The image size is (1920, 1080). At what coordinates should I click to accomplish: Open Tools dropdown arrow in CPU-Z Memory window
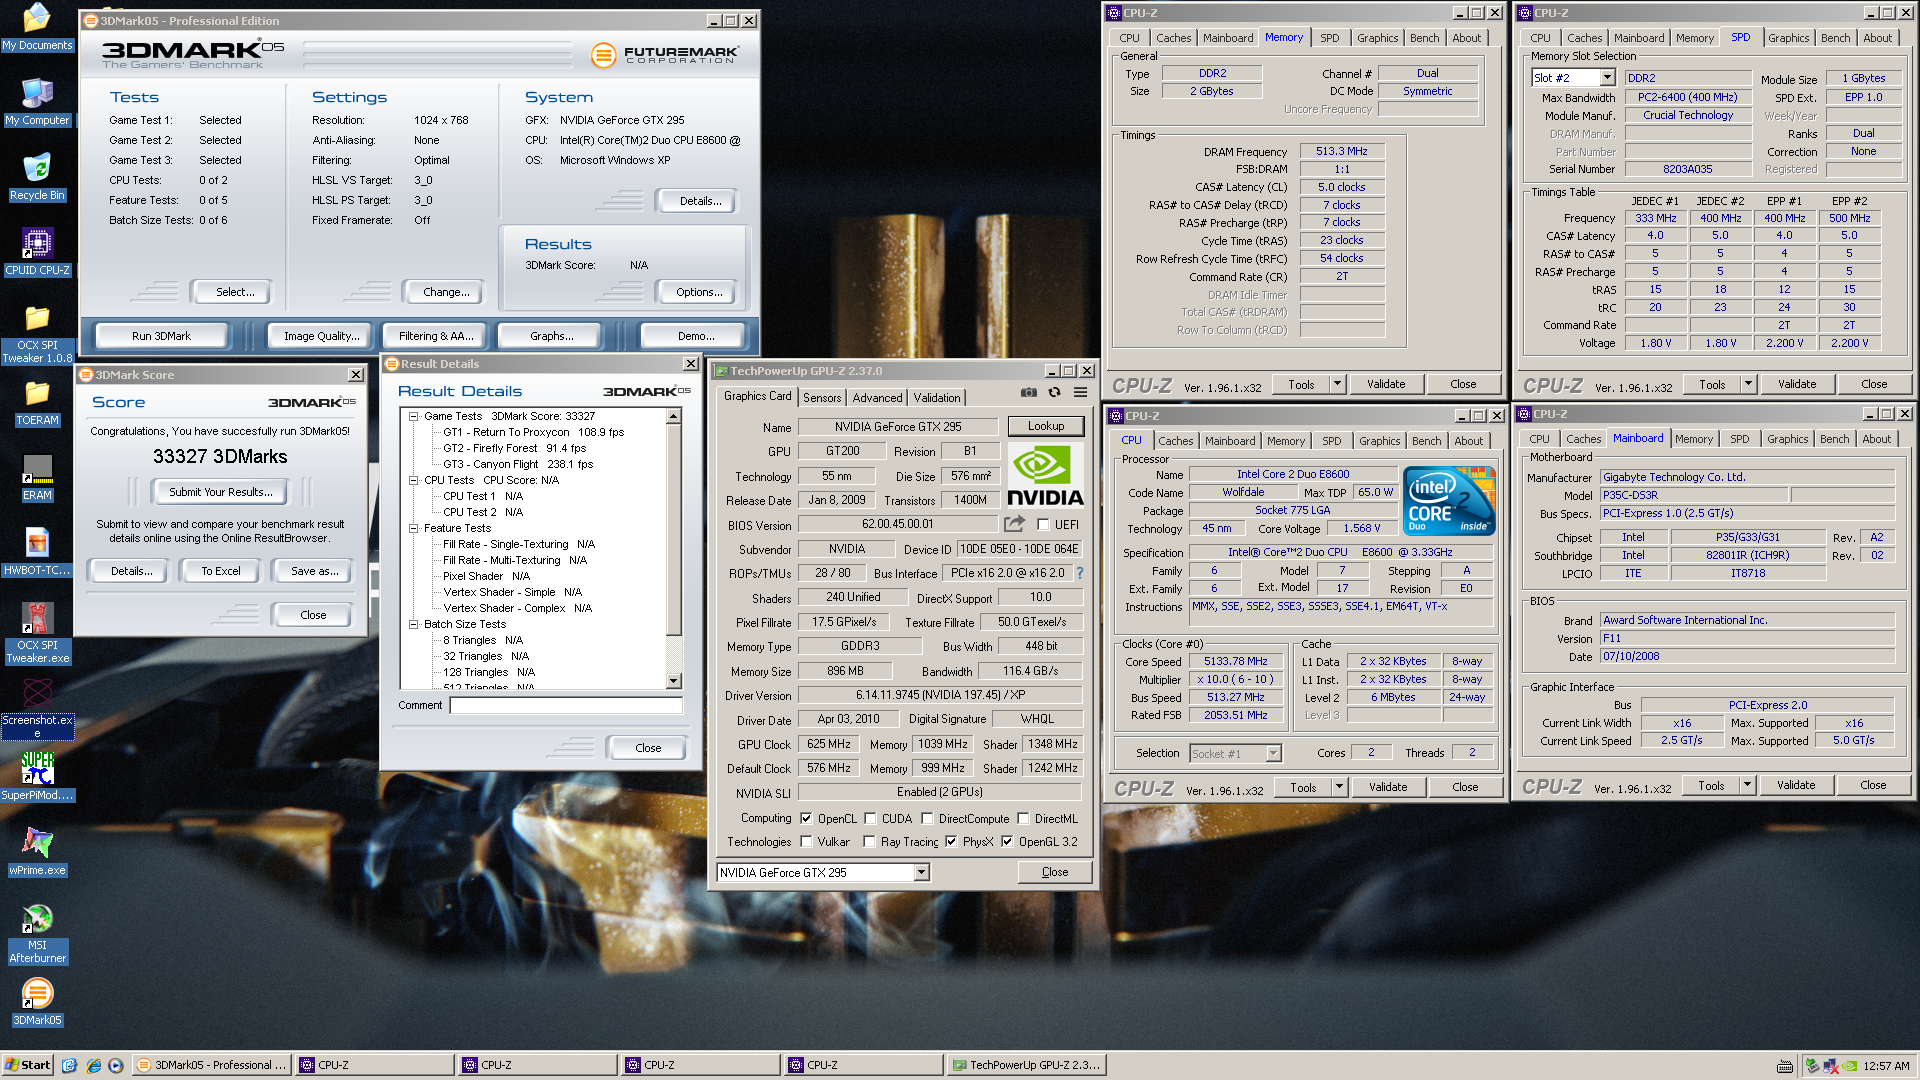tap(1337, 384)
